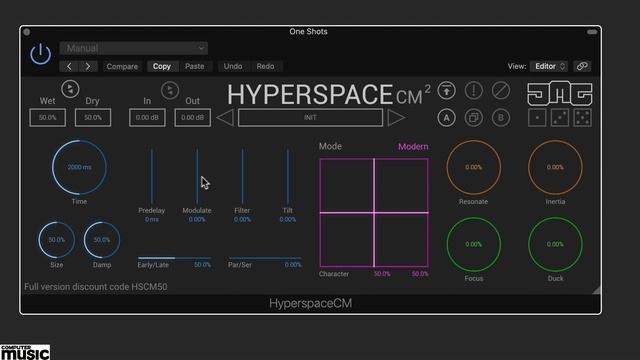
Task: Click the link chain icon
Action: tap(582, 66)
